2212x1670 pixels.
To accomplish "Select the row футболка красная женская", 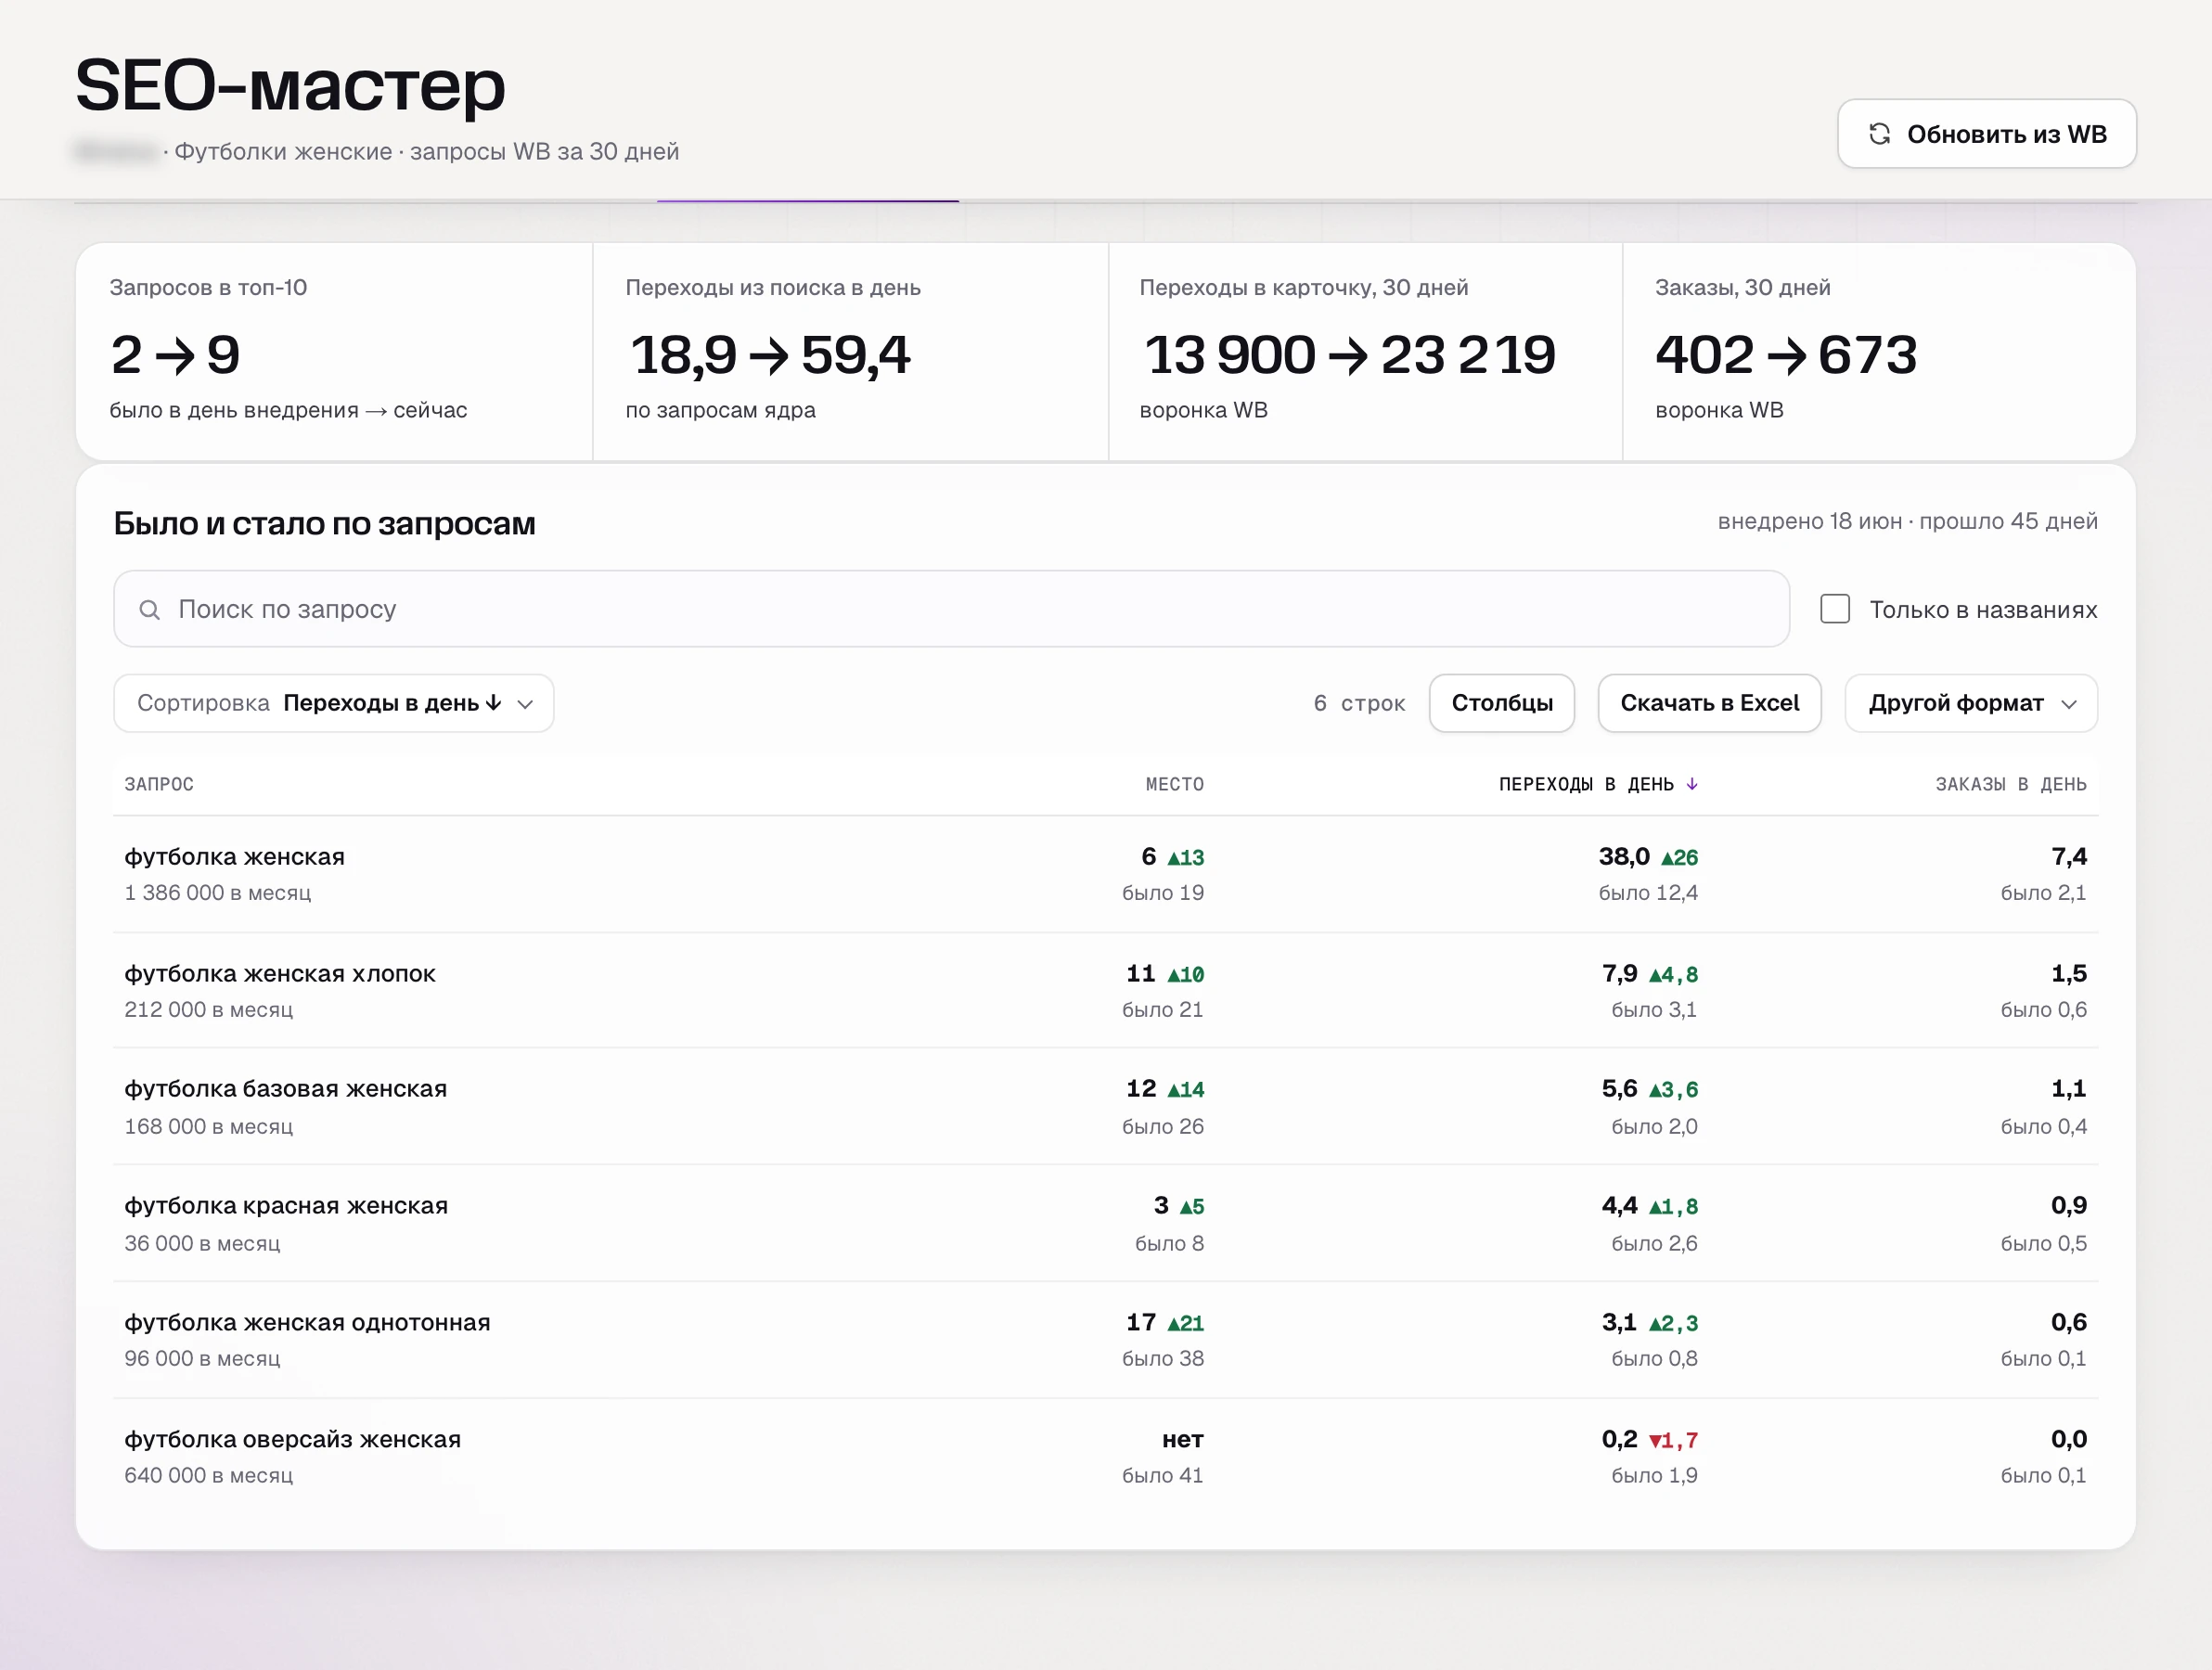I will pos(1105,1223).
